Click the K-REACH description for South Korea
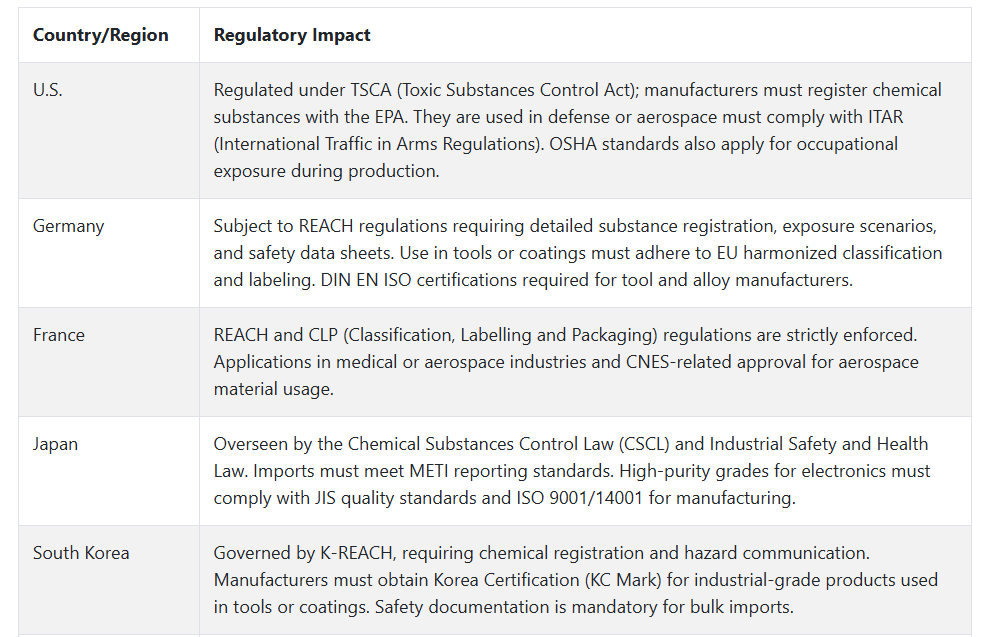 576,581
